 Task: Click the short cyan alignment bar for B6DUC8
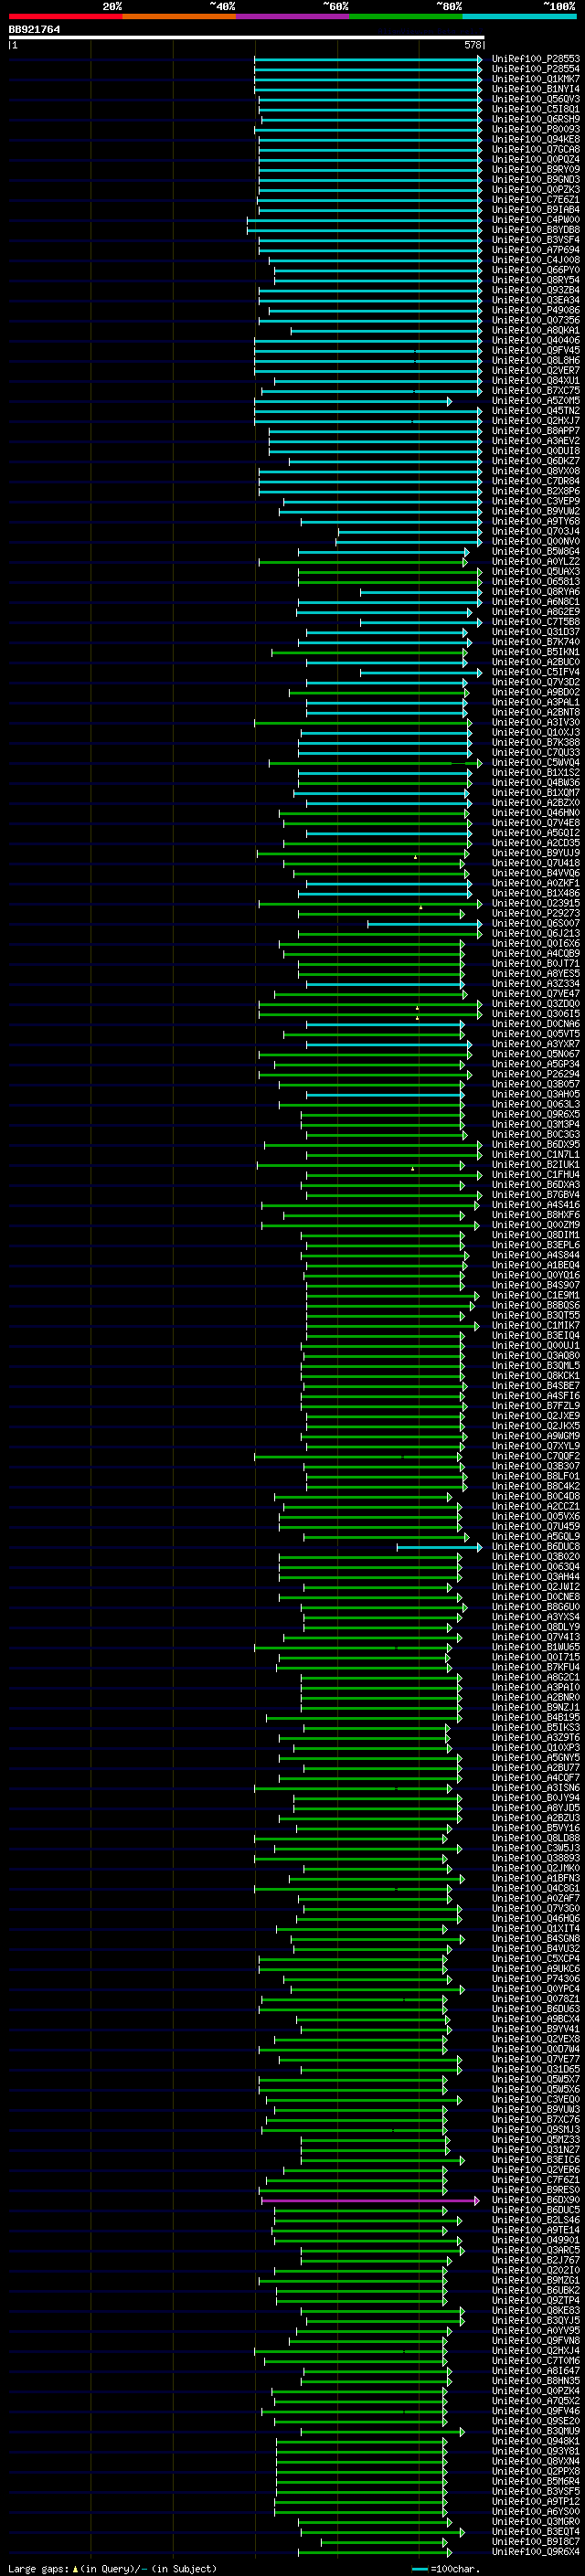[x=440, y=1547]
